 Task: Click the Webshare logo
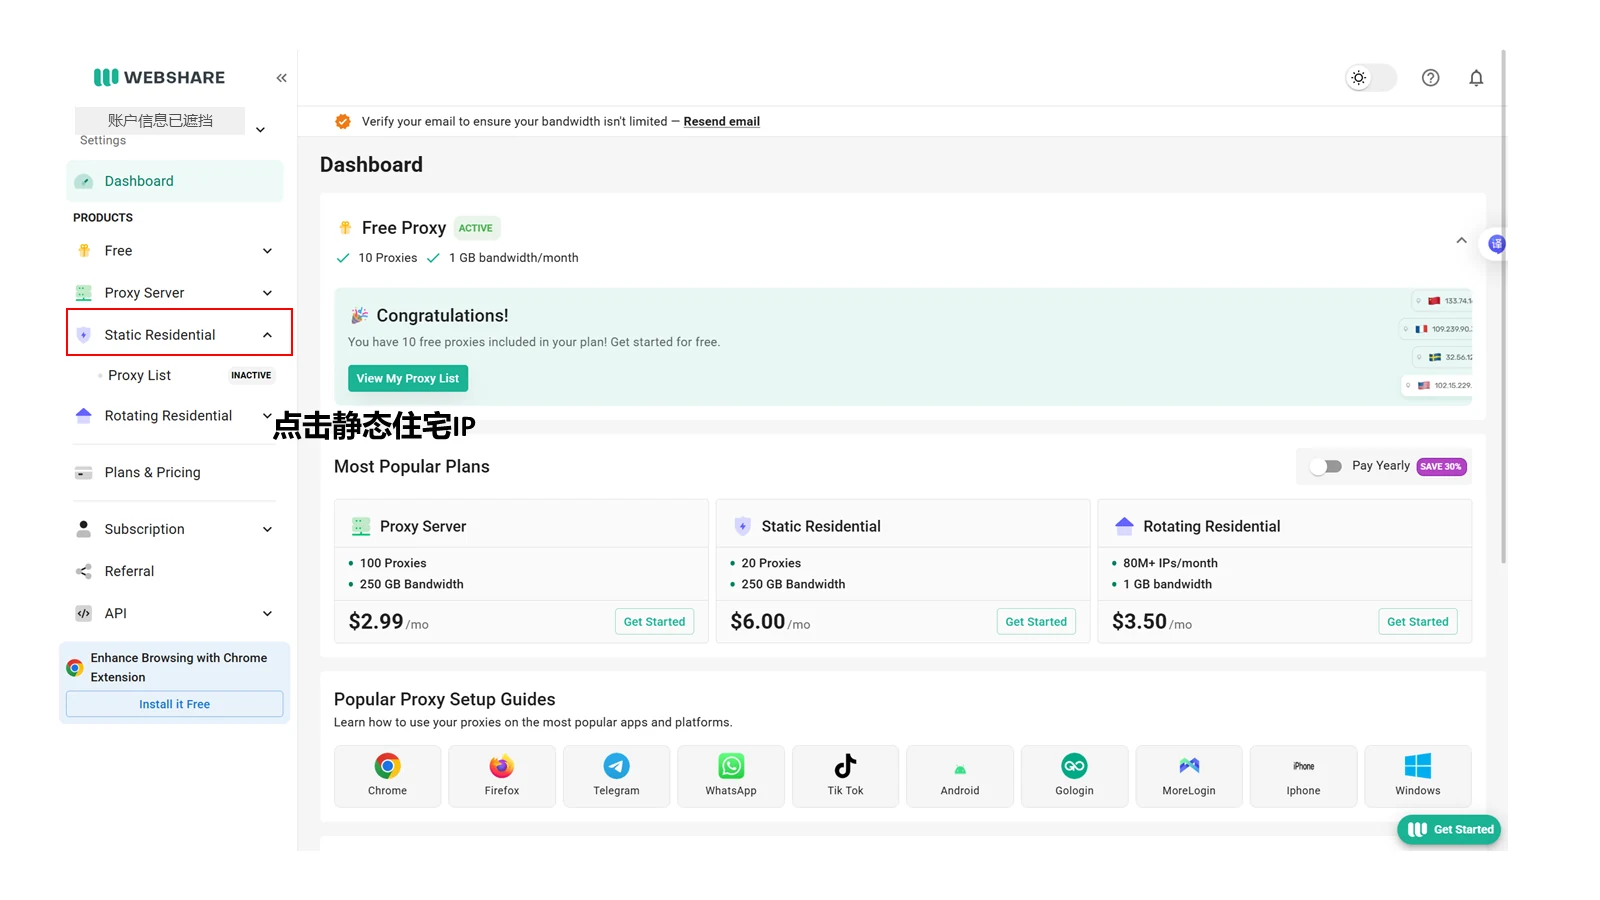pos(159,77)
